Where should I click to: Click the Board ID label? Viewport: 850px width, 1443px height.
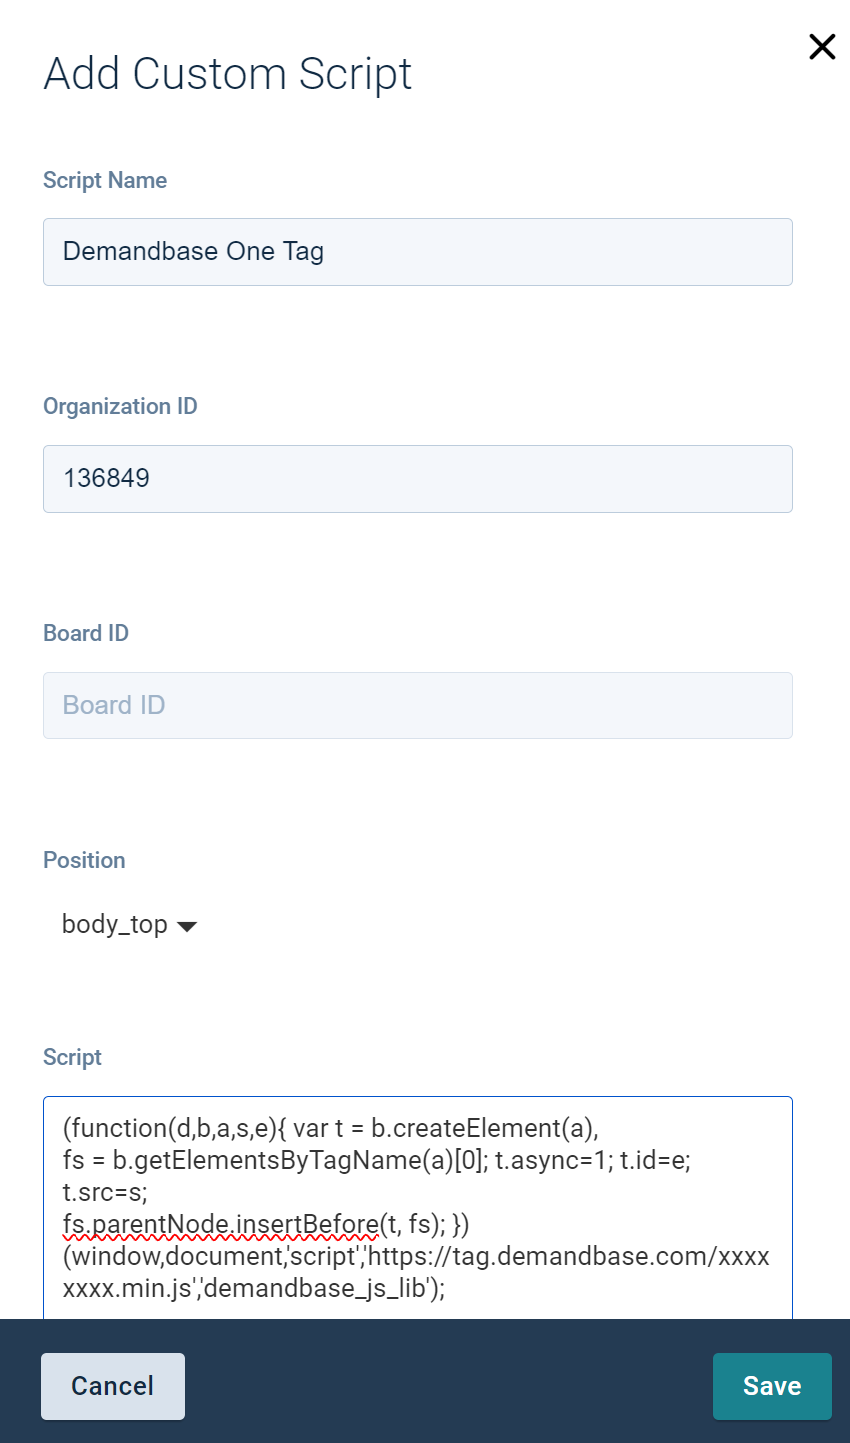tap(86, 634)
